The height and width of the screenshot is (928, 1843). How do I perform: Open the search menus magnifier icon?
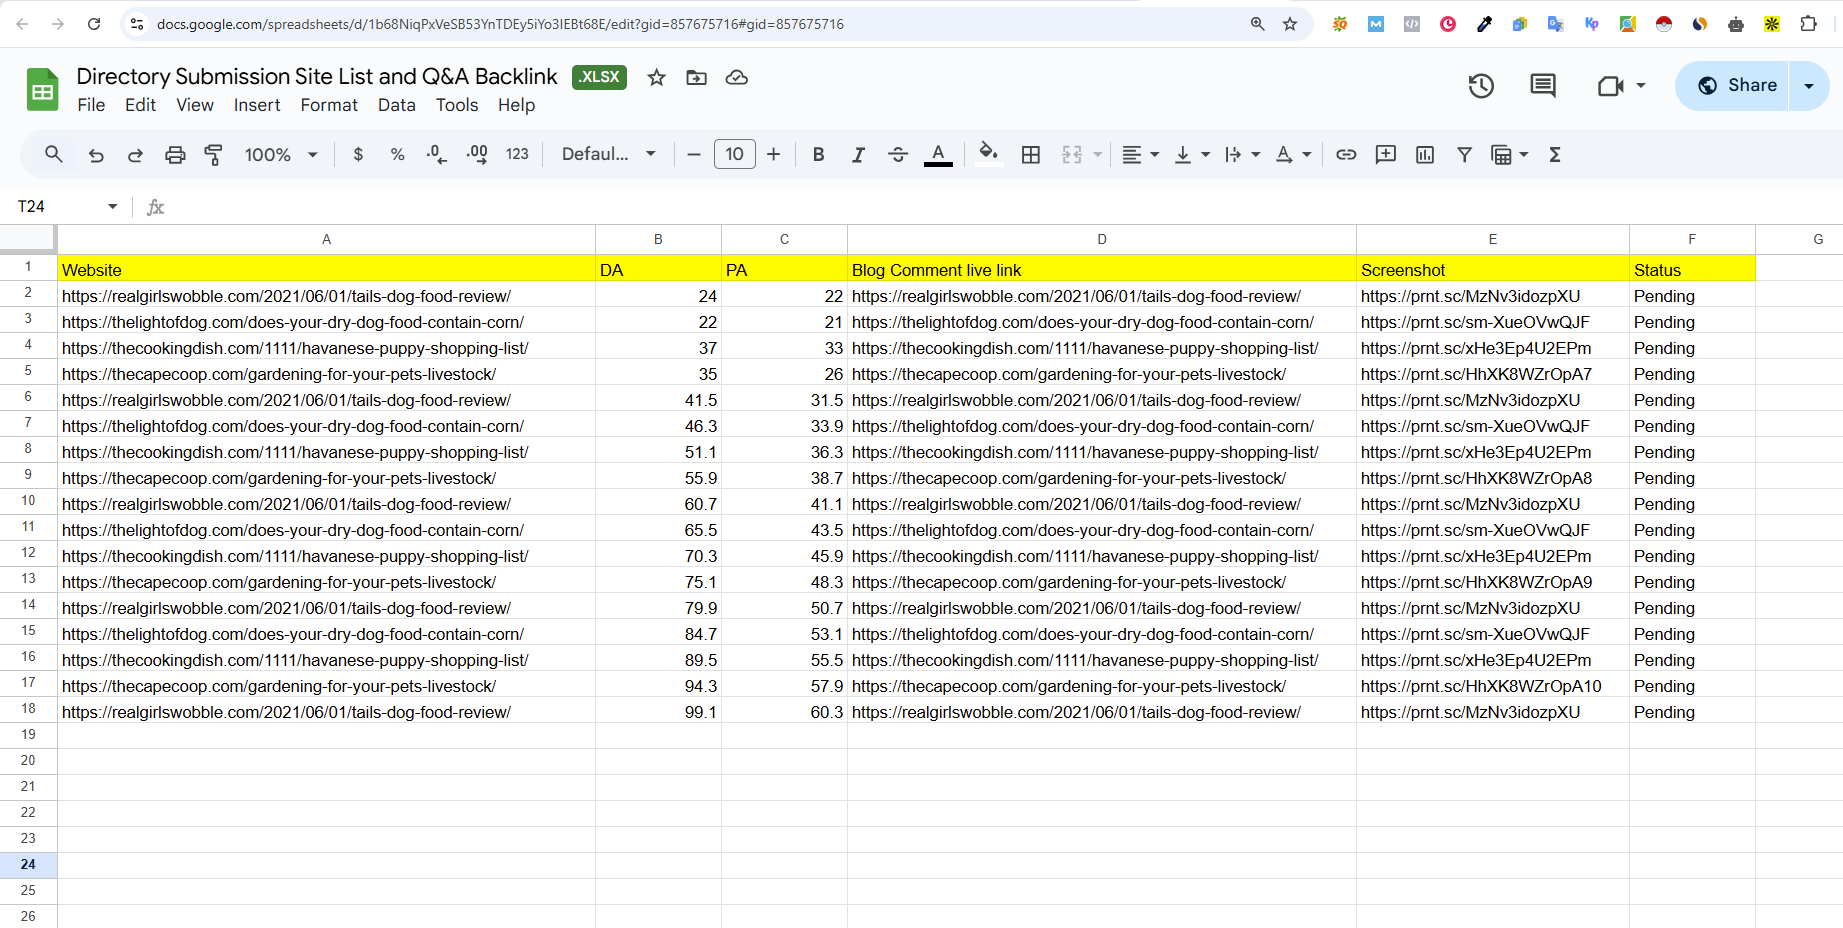point(54,154)
